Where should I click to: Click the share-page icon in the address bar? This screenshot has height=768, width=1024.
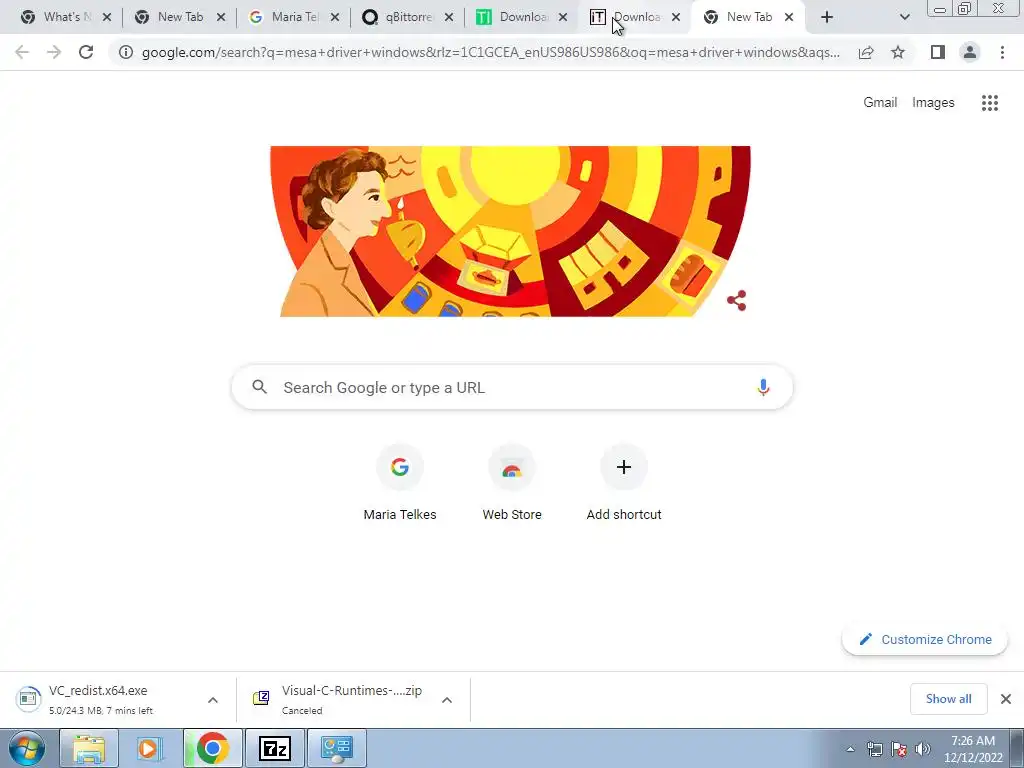click(x=866, y=52)
